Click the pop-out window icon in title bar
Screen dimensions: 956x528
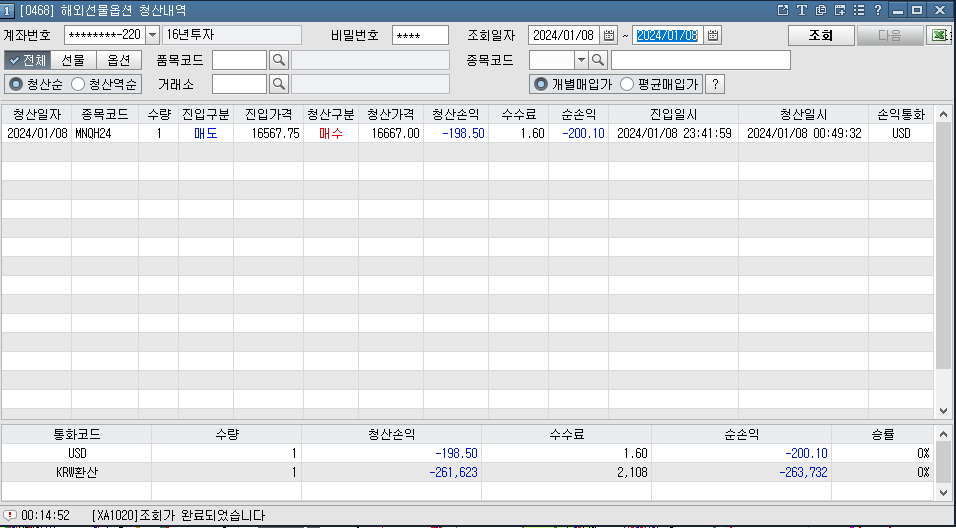(783, 10)
